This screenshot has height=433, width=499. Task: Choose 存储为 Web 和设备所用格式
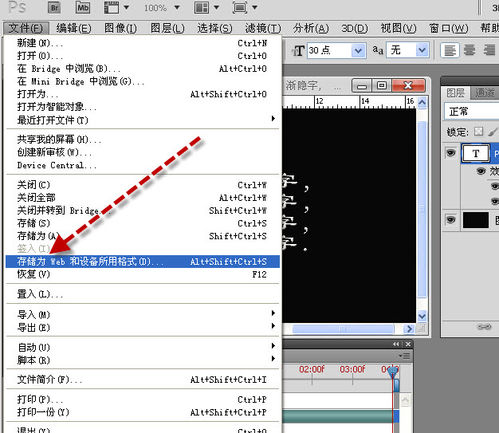pyautogui.click(x=143, y=262)
